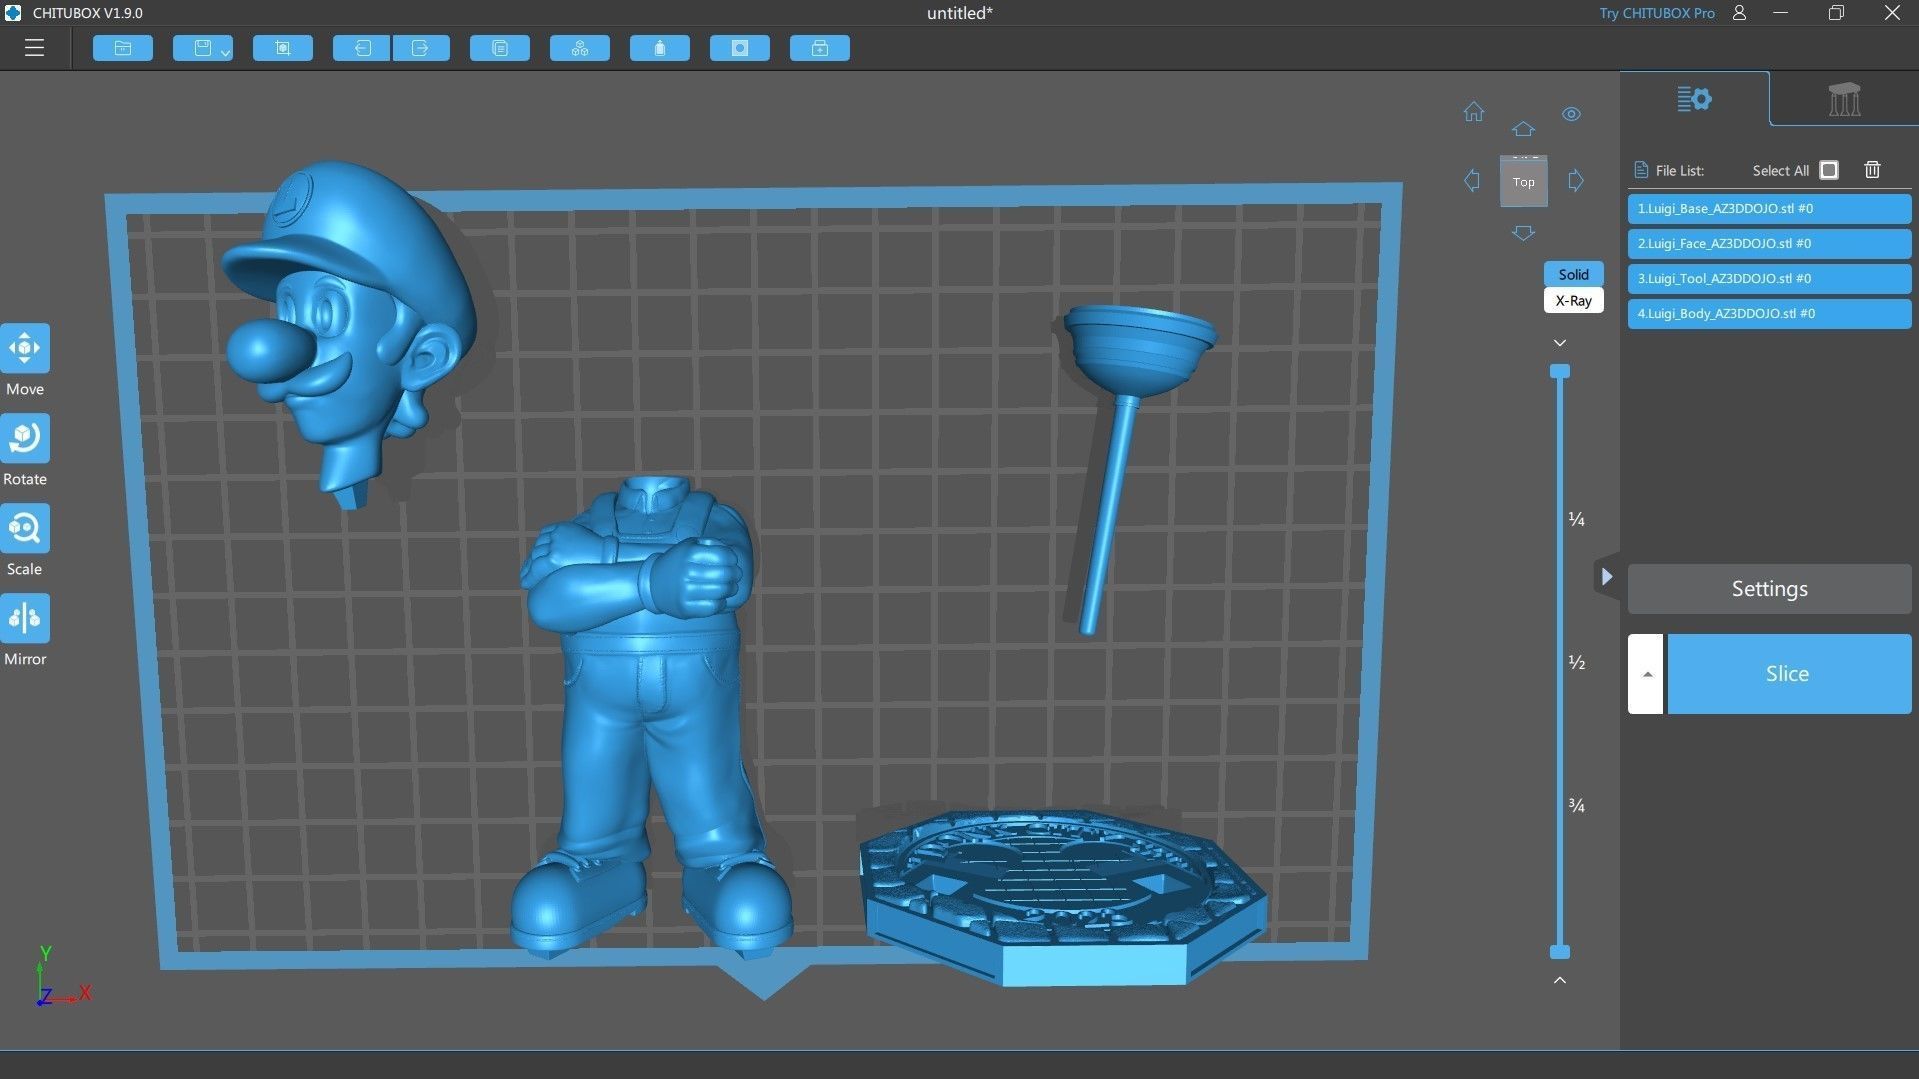Image resolution: width=1919 pixels, height=1079 pixels.
Task: Open the user account profile icon
Action: [1739, 13]
